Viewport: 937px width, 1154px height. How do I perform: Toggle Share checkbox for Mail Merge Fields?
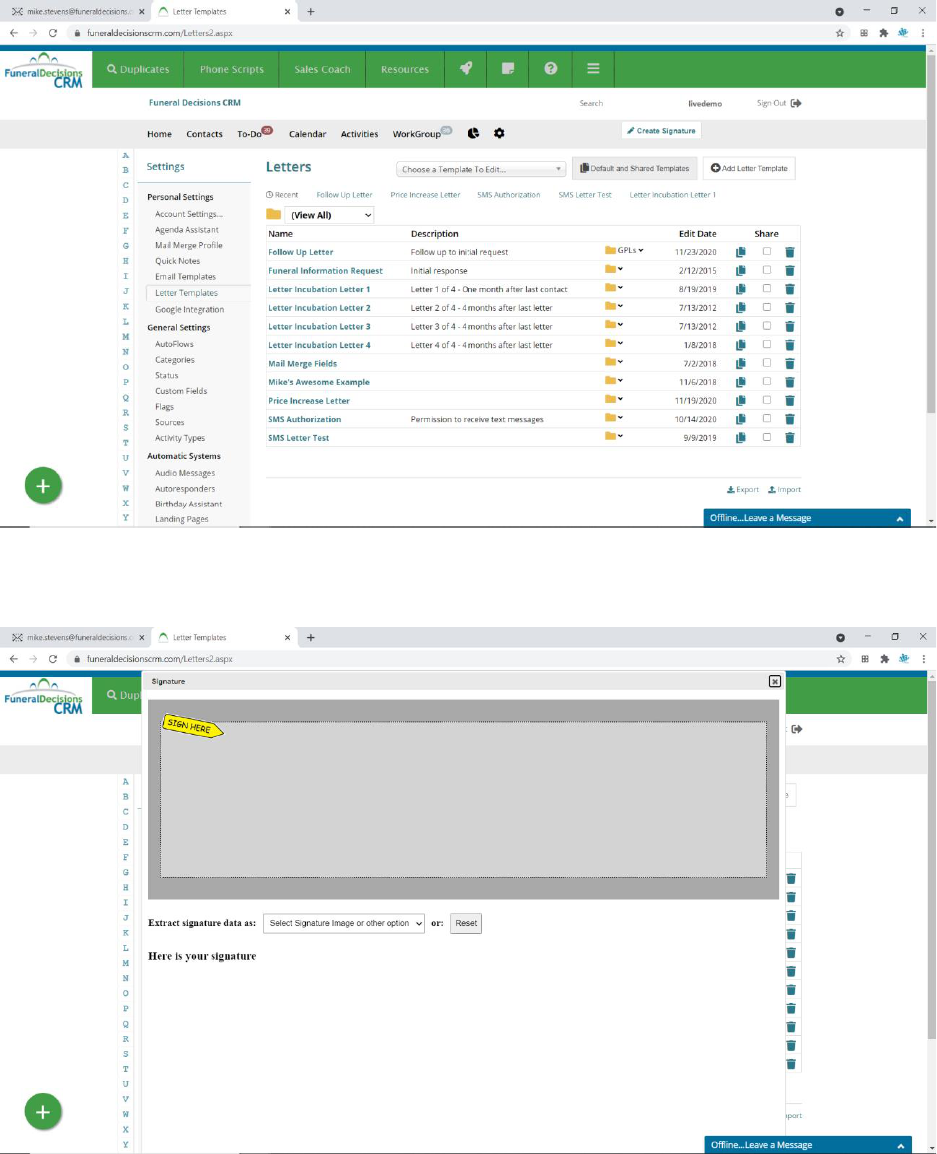(767, 363)
